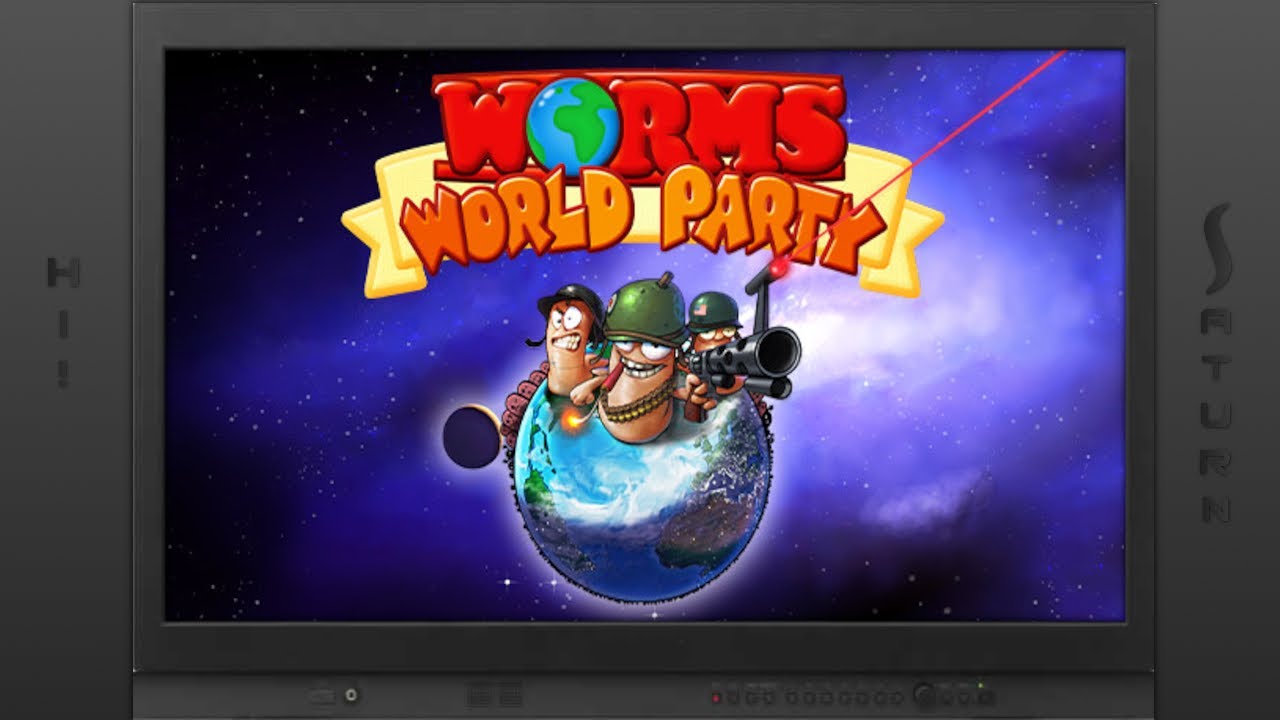1280x720 pixels.
Task: Click the round jack port on monitor base
Action: (350, 694)
